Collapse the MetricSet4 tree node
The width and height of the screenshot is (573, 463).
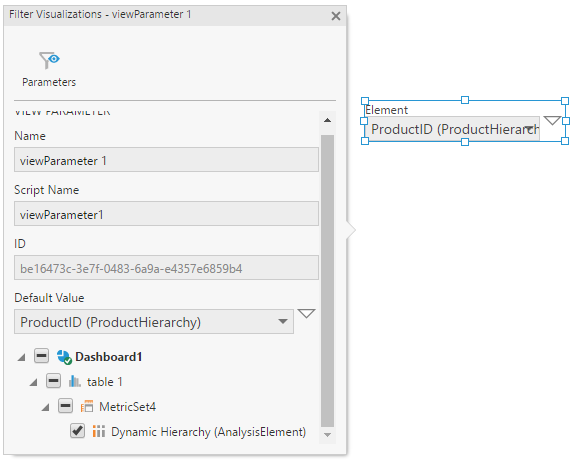pos(45,407)
